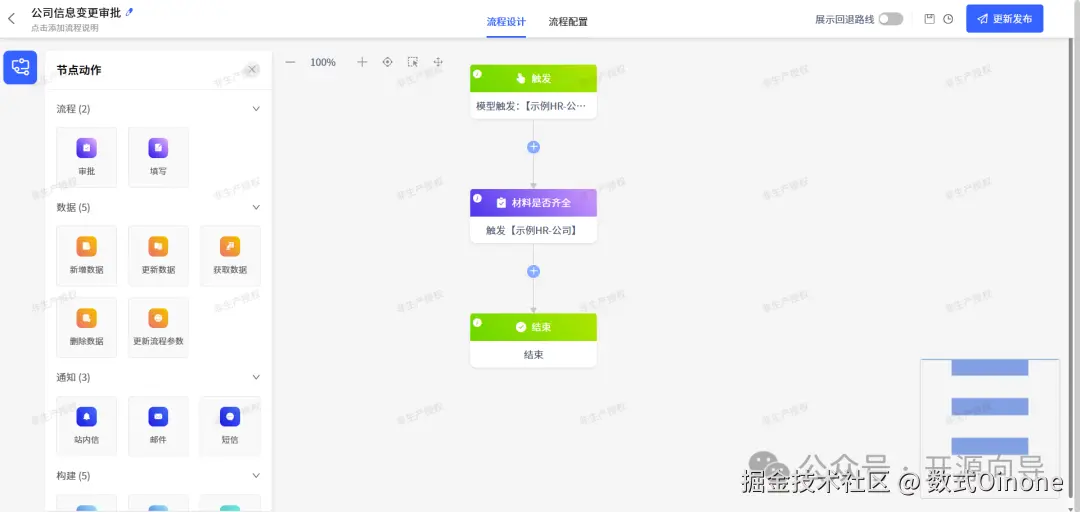
Task: Collapse the 构建 (5) section
Action: [256, 475]
